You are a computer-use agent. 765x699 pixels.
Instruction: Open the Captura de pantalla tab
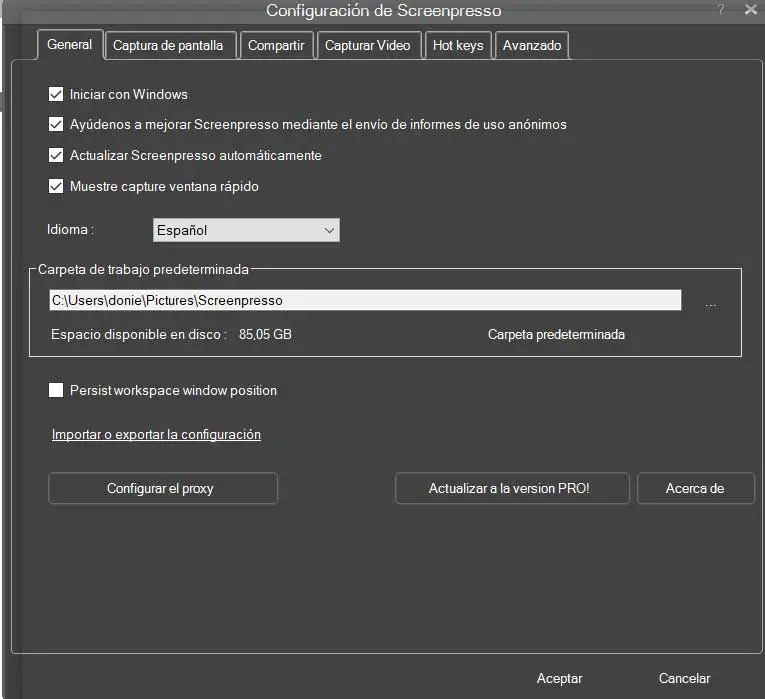170,45
